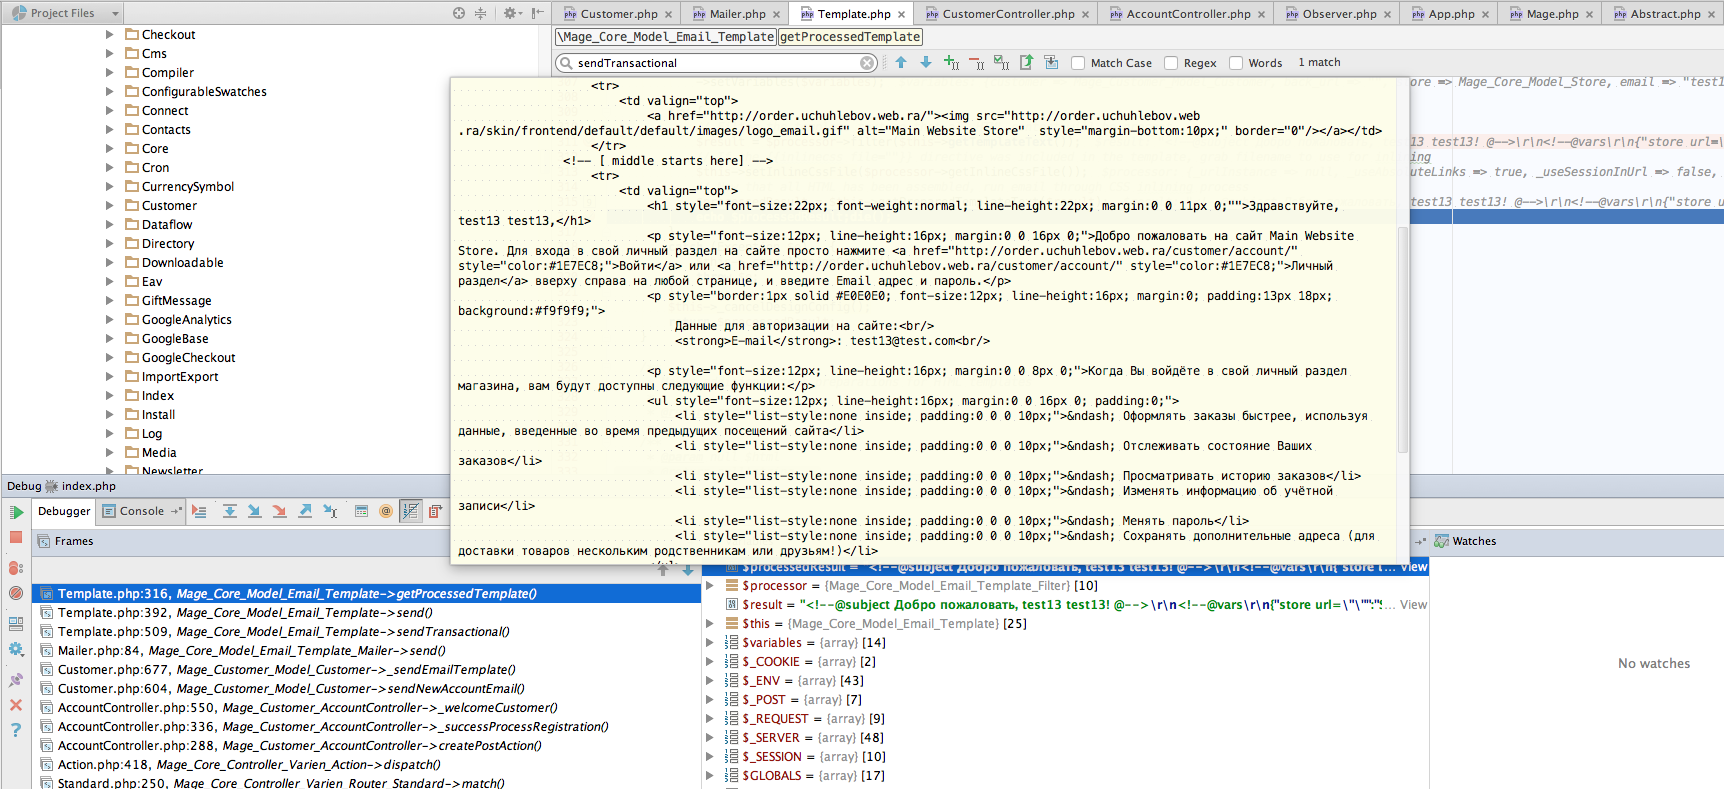Screen dimensions: 1724x789
Task: Close the Template.php tab
Action: click(901, 14)
